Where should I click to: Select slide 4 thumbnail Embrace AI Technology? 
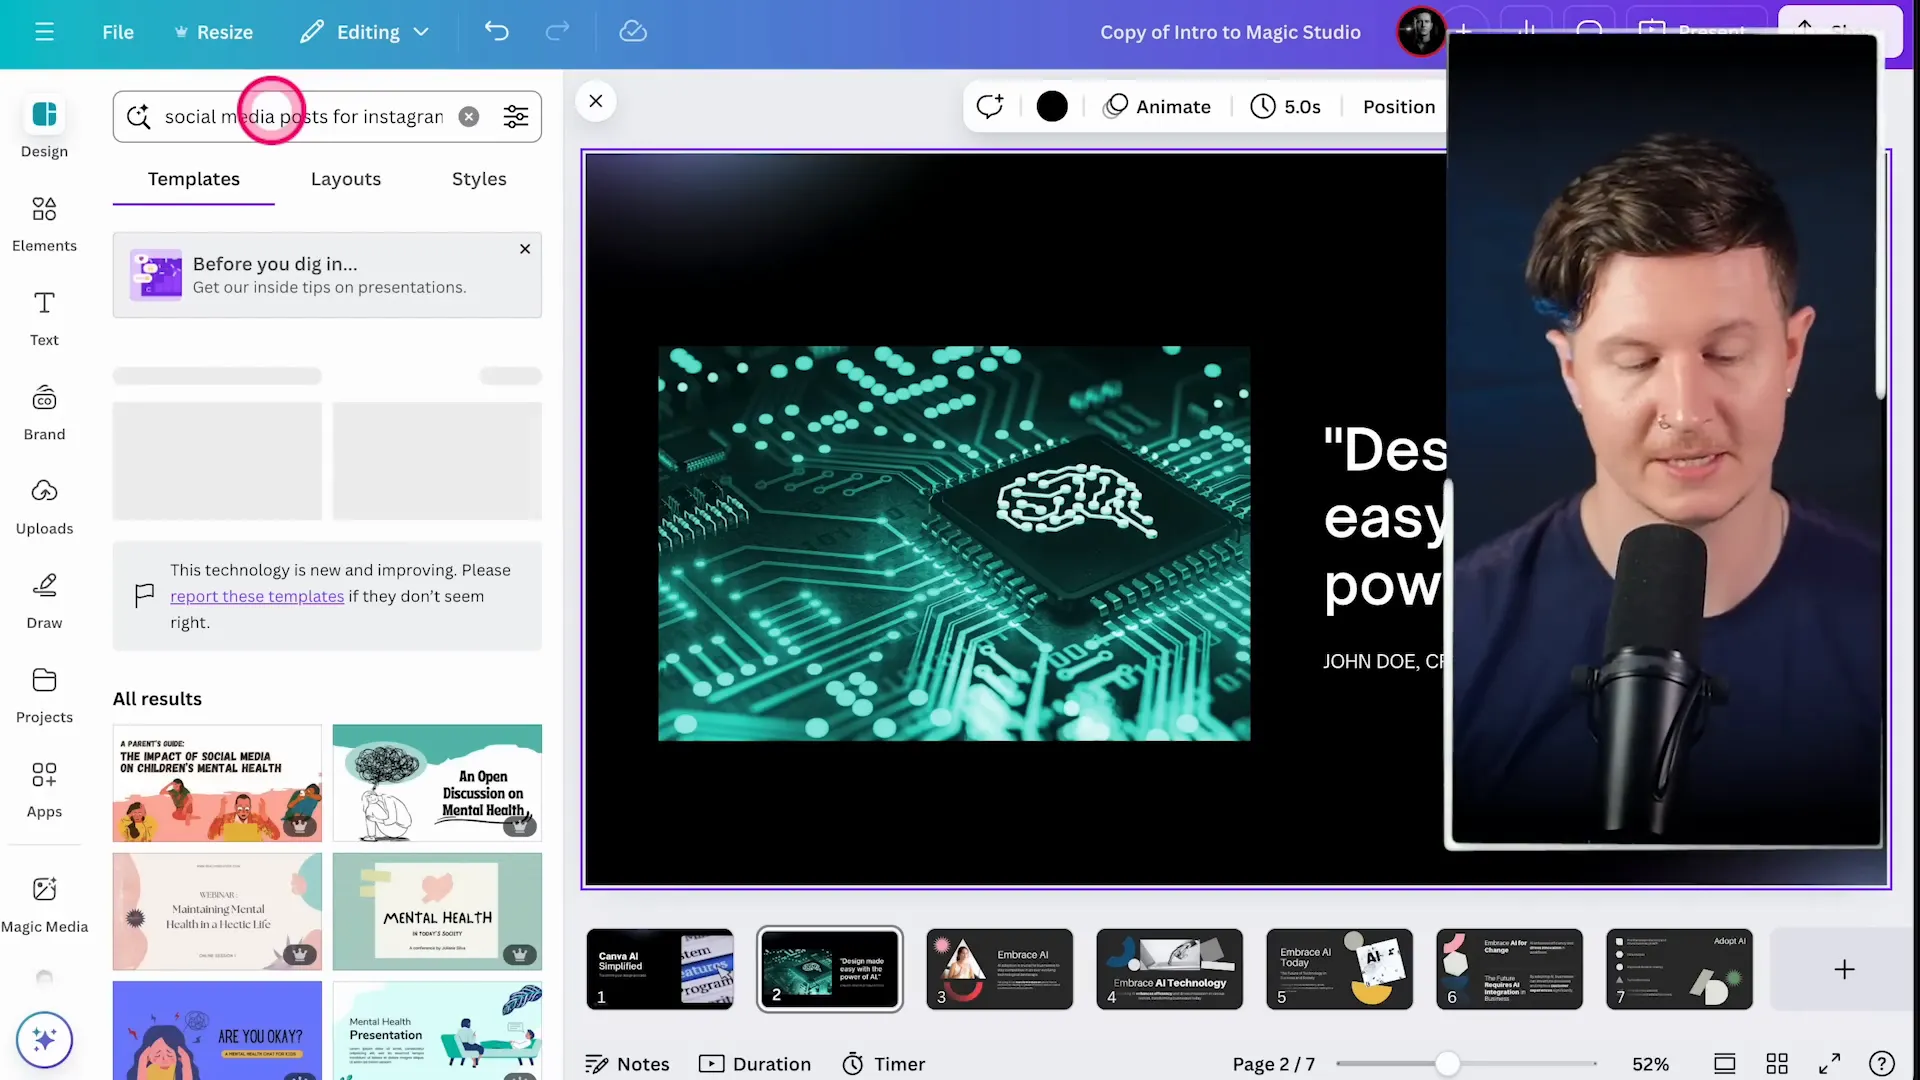(x=1169, y=968)
